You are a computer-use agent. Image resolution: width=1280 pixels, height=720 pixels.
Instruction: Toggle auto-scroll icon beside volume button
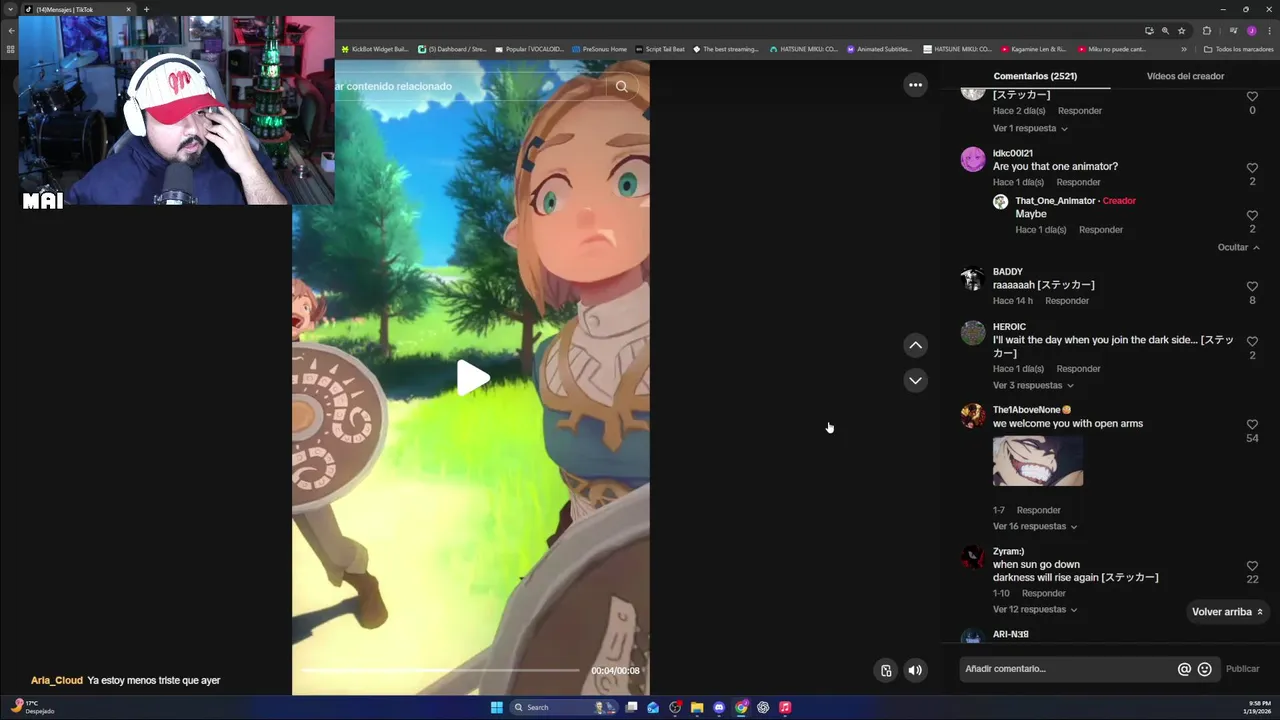click(886, 670)
